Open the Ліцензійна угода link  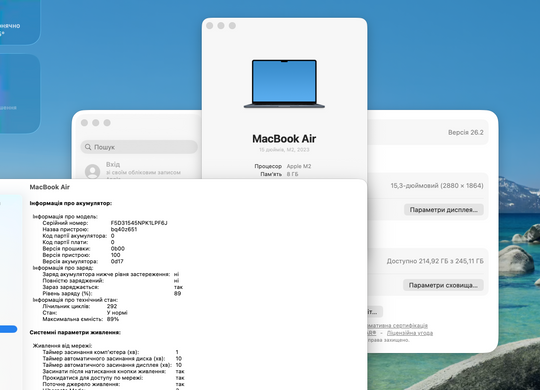410,333
